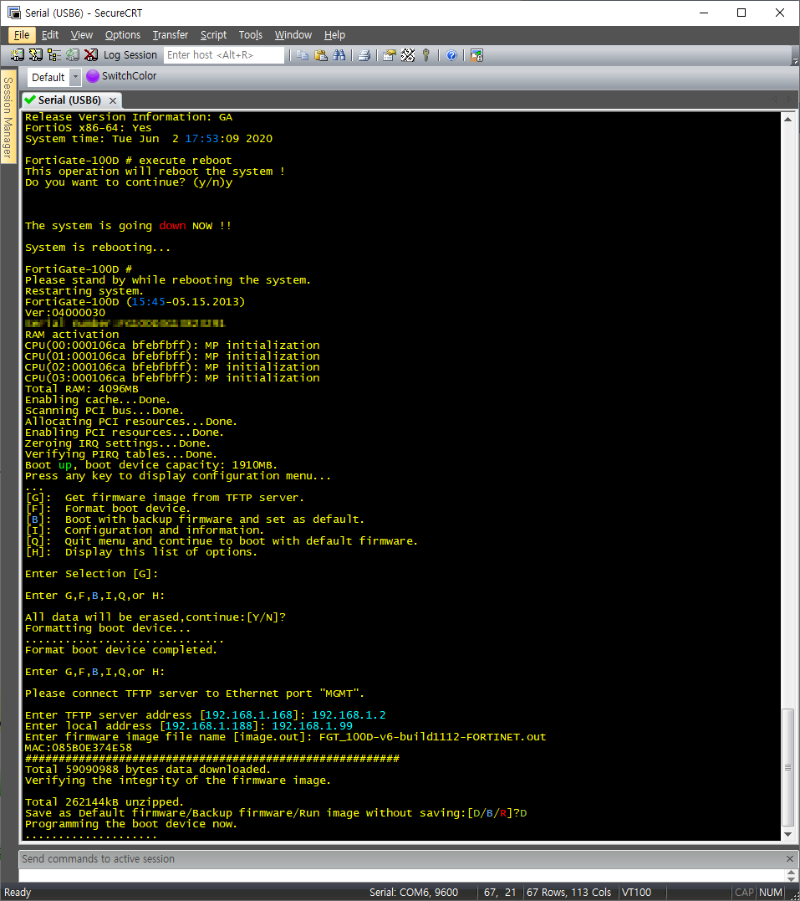Open Help with the blue question icon
The width and height of the screenshot is (800, 901).
451,55
